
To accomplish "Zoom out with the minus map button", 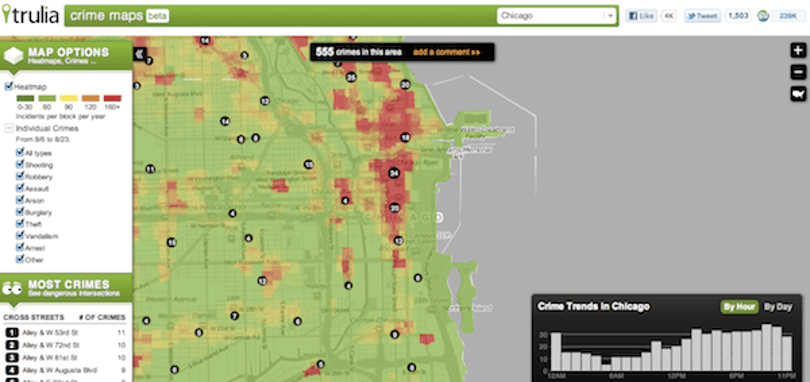I will 798,72.
